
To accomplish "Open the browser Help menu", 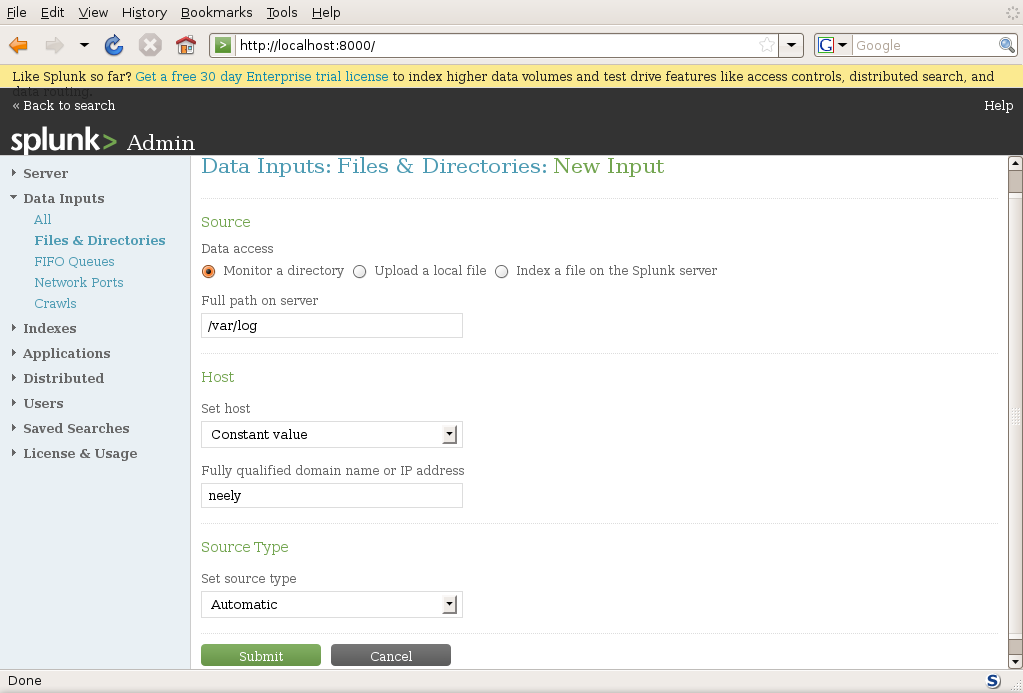I will click(326, 12).
